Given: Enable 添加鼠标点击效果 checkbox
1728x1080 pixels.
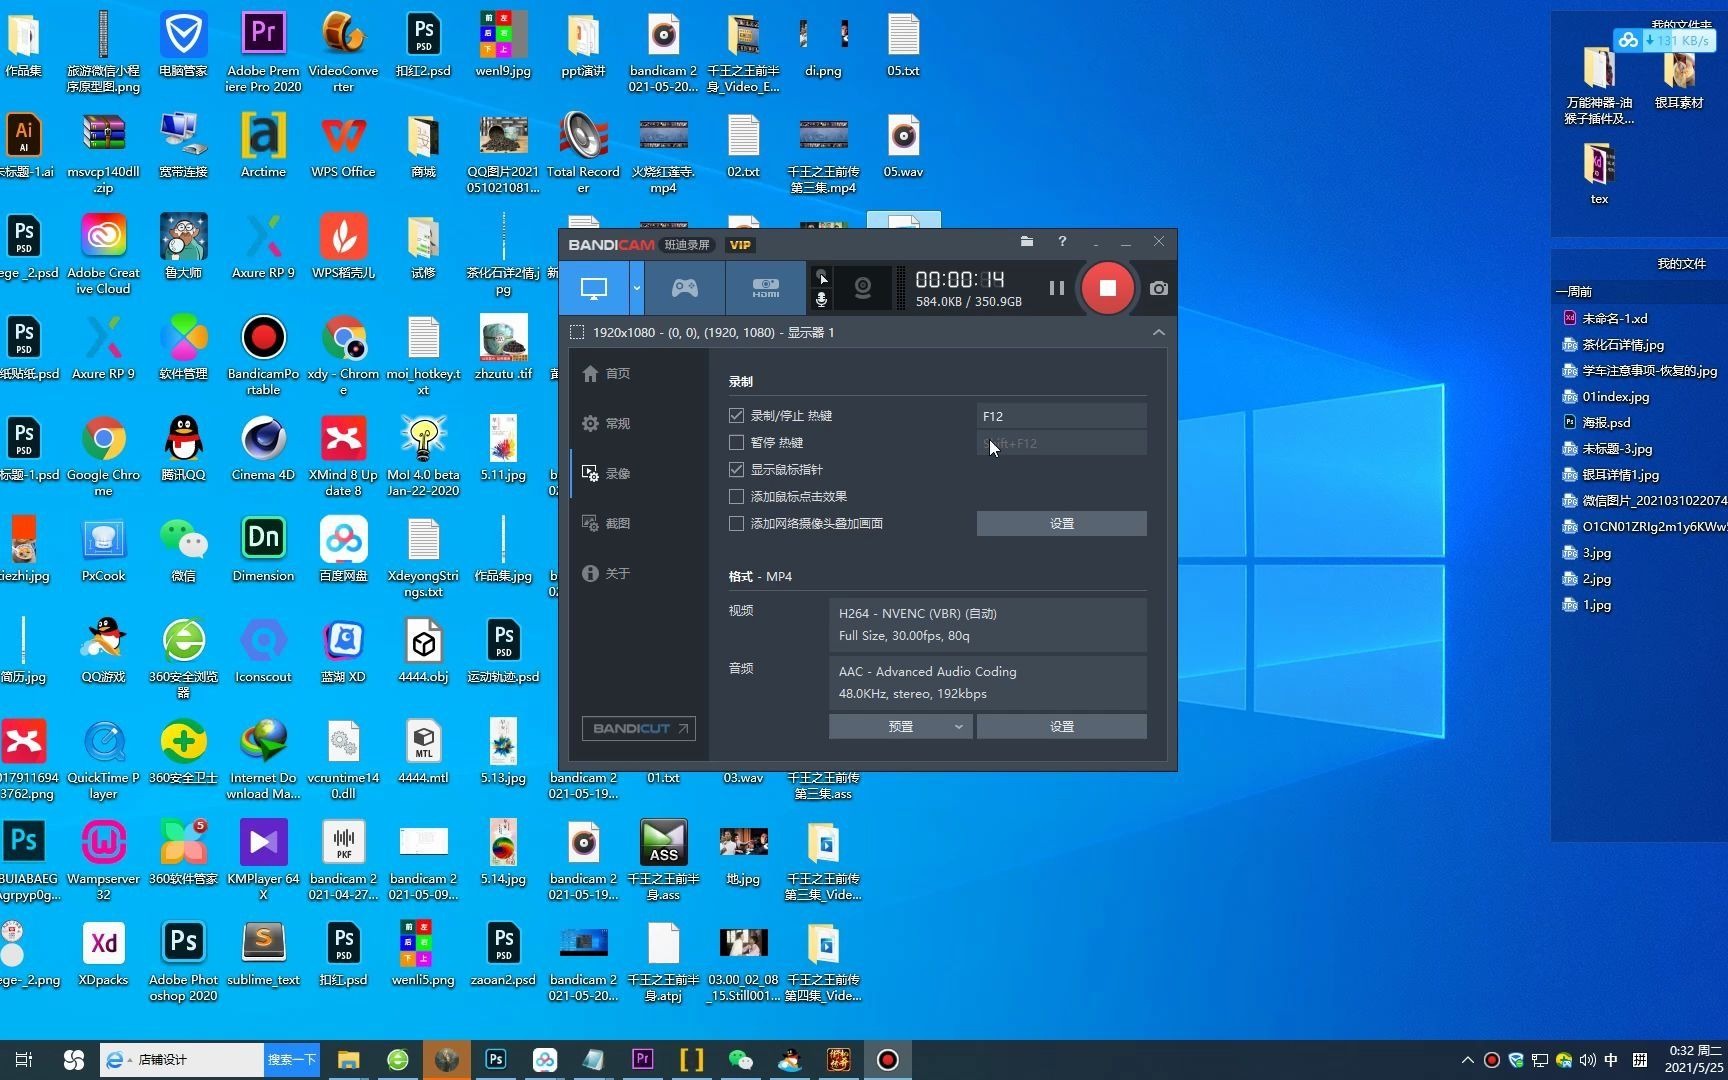Looking at the screenshot, I should click(737, 496).
